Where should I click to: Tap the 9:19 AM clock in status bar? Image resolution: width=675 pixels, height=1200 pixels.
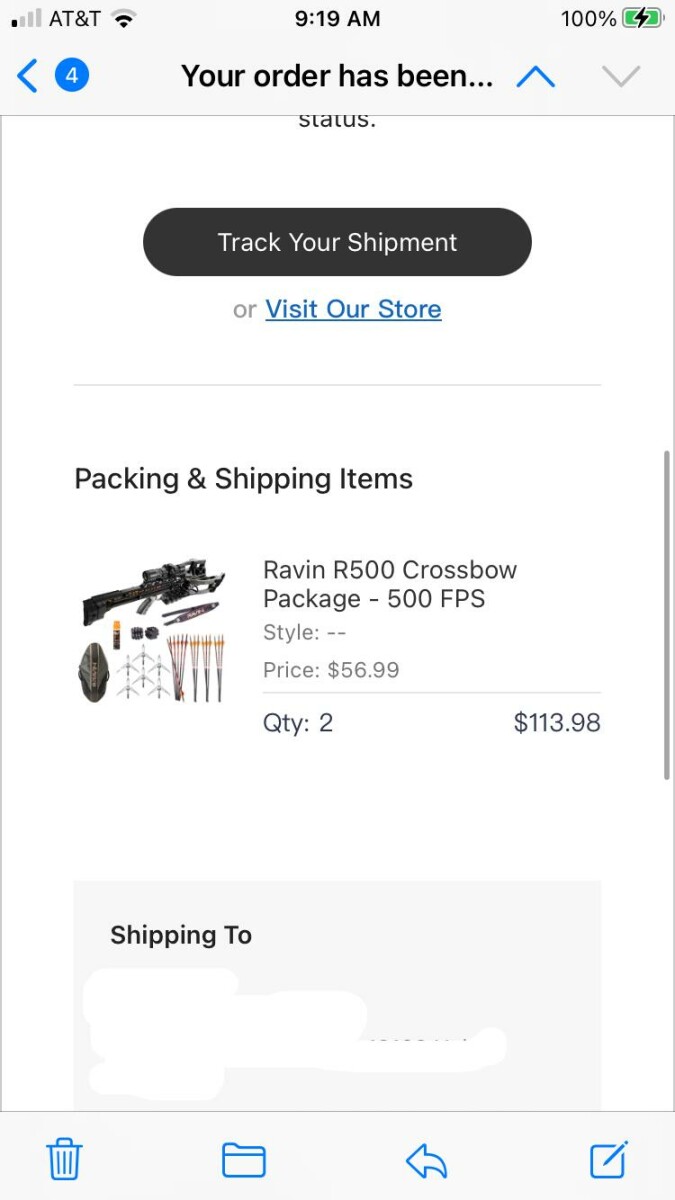pyautogui.click(x=337, y=18)
